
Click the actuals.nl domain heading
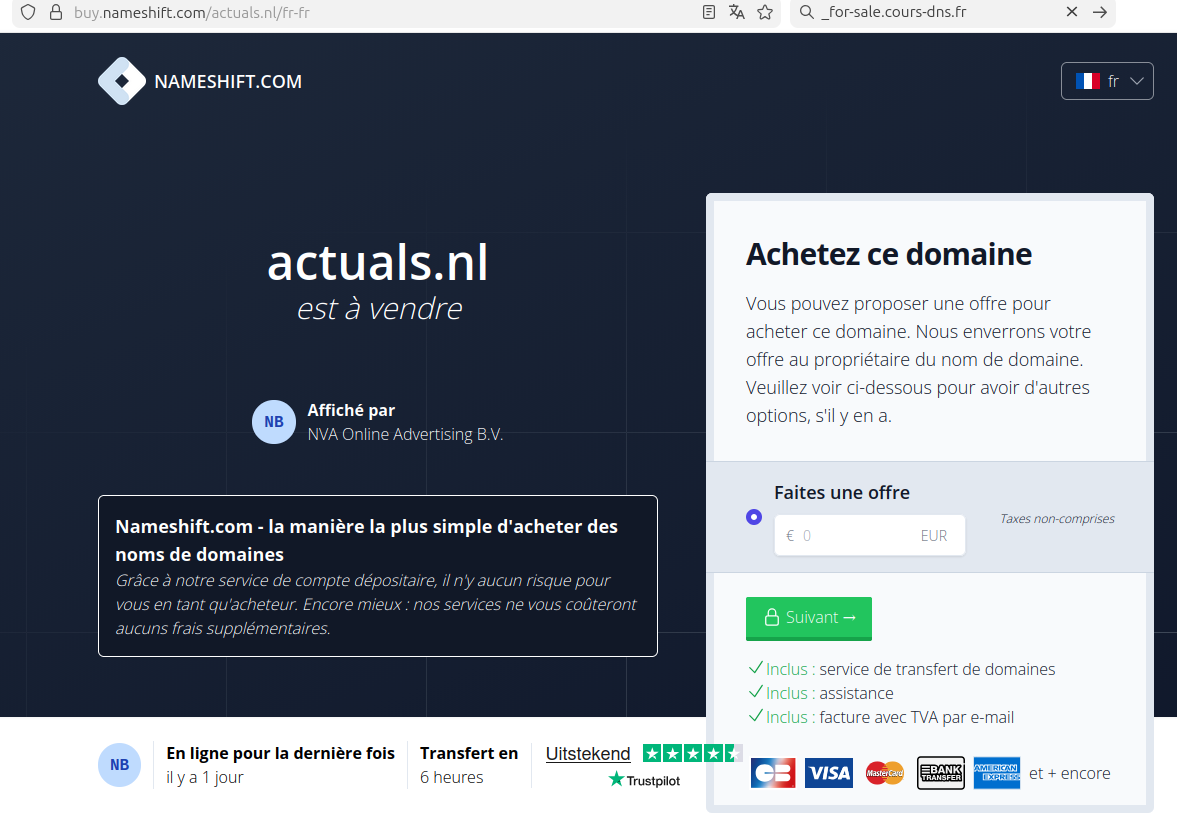click(x=378, y=263)
